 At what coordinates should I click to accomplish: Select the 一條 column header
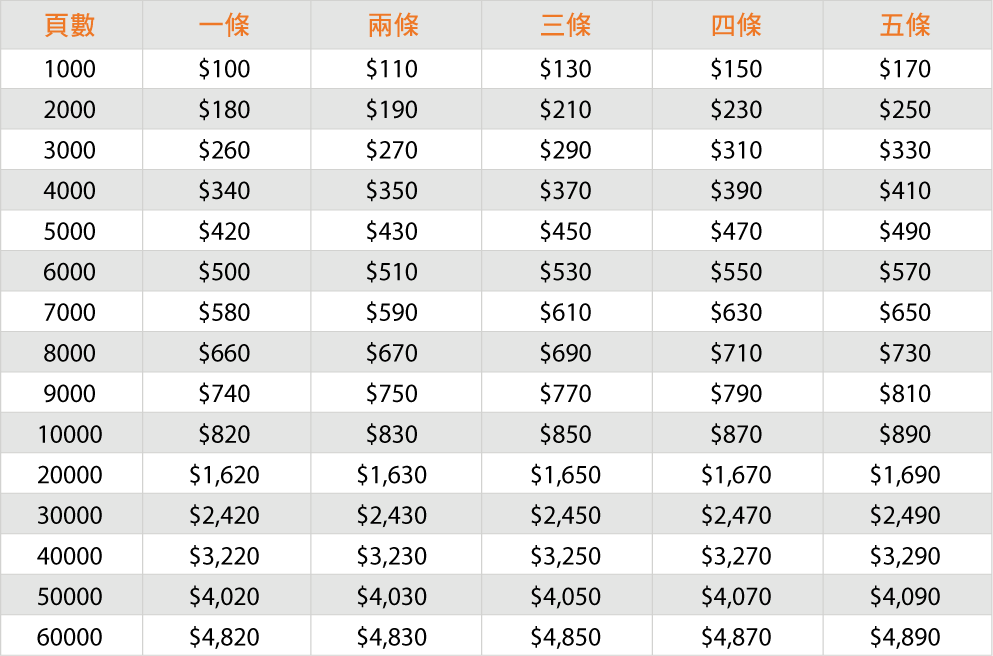[224, 25]
